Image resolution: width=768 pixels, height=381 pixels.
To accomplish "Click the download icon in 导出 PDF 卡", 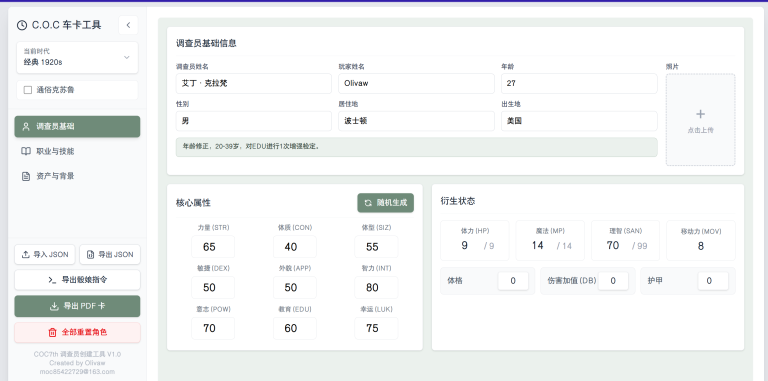I will click(54, 306).
